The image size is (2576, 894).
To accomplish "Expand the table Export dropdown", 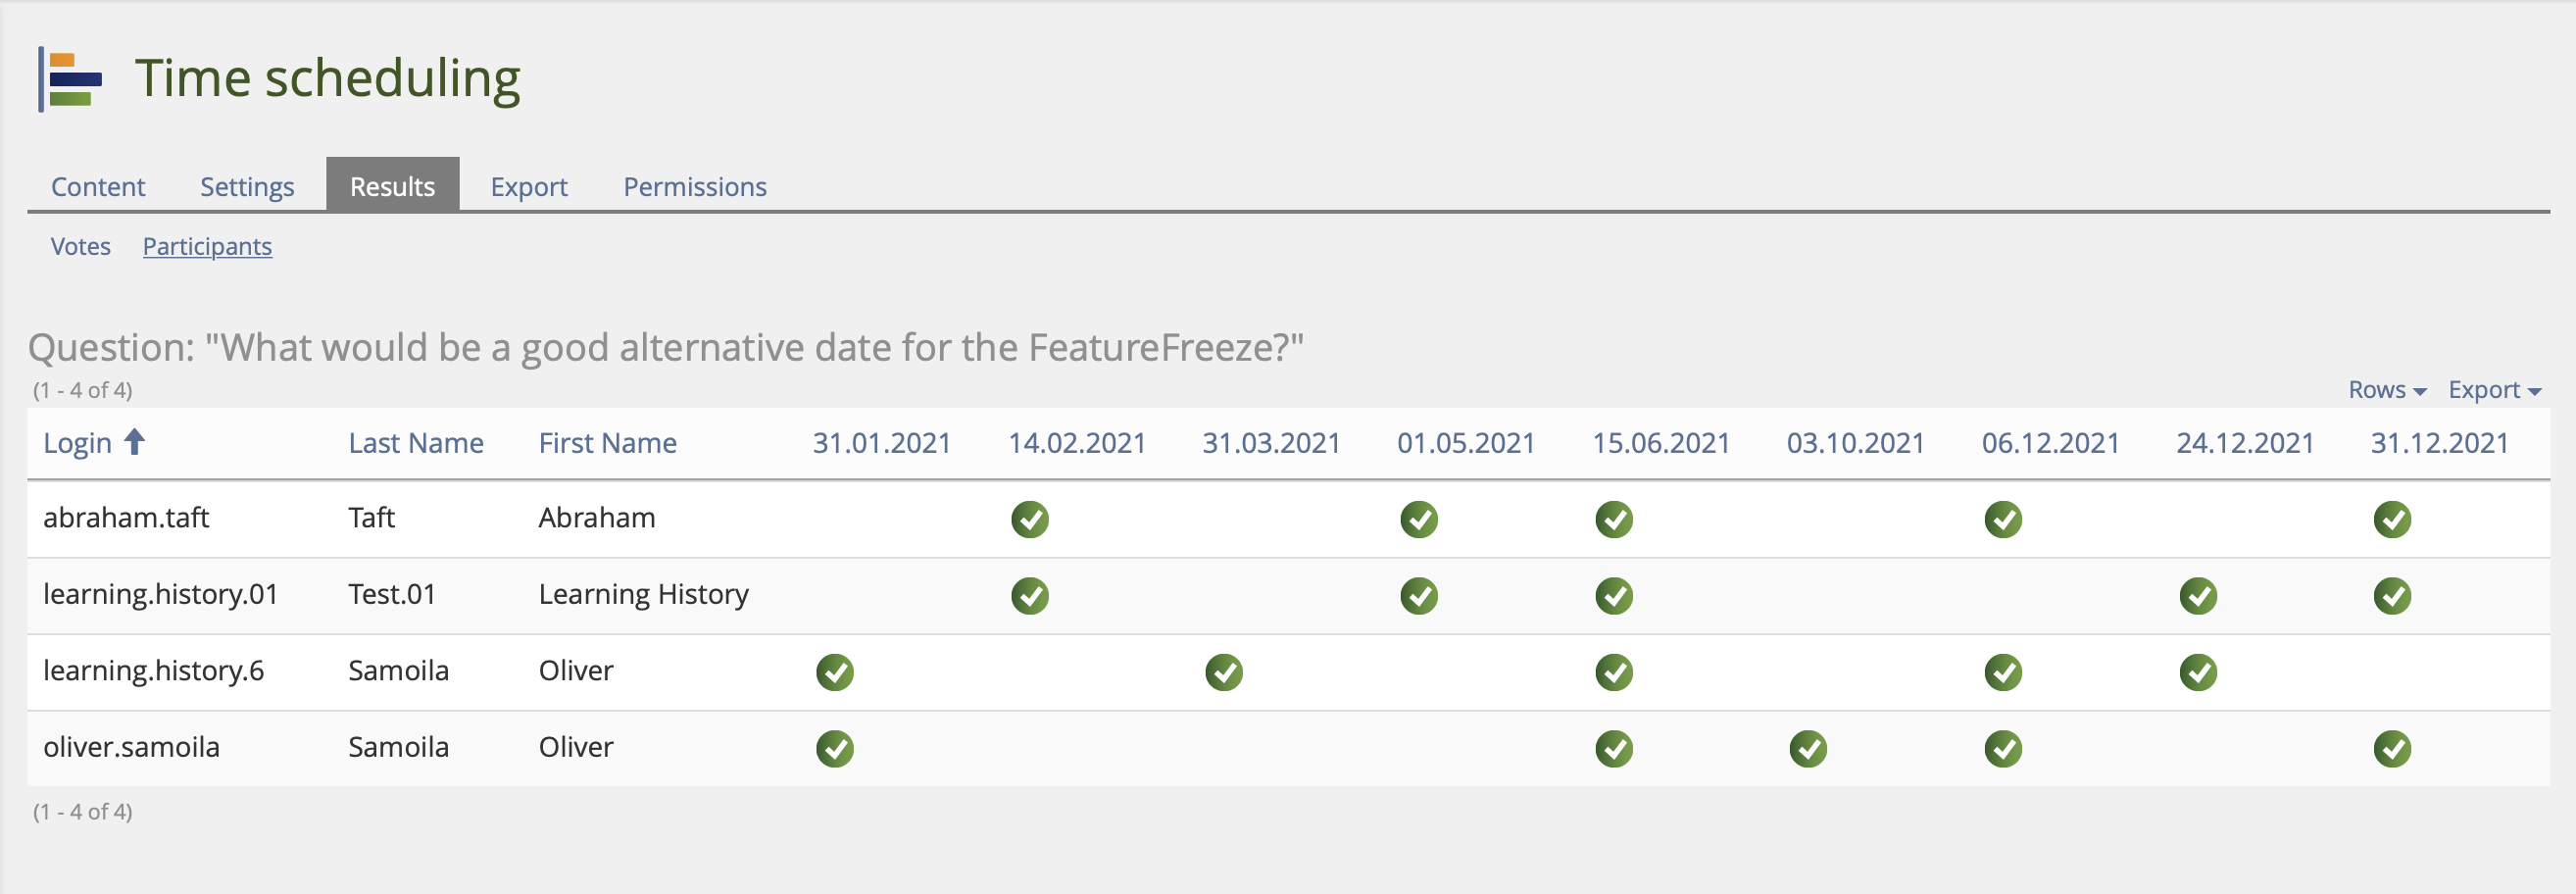I will [x=2493, y=390].
